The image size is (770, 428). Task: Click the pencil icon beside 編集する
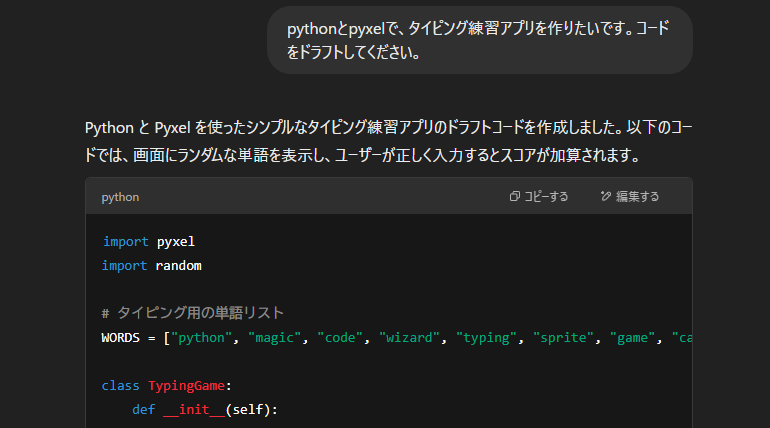point(606,196)
